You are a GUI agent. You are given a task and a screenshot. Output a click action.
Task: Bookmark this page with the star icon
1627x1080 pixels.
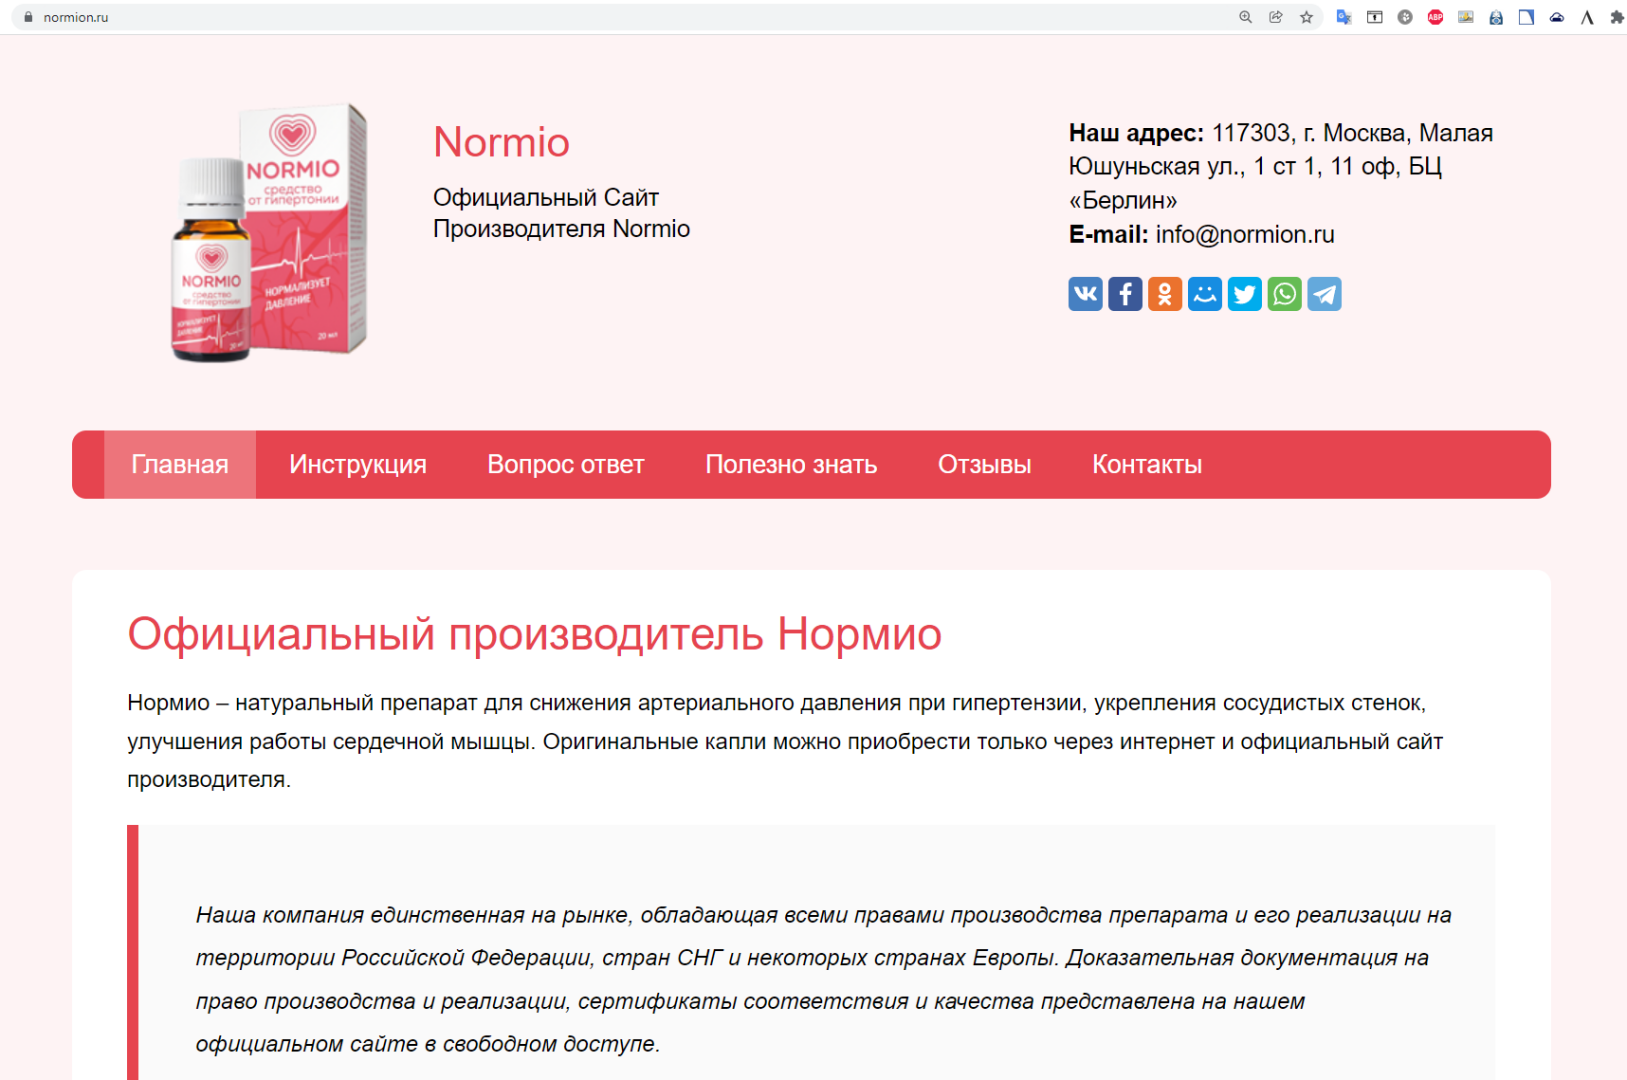click(x=1306, y=17)
